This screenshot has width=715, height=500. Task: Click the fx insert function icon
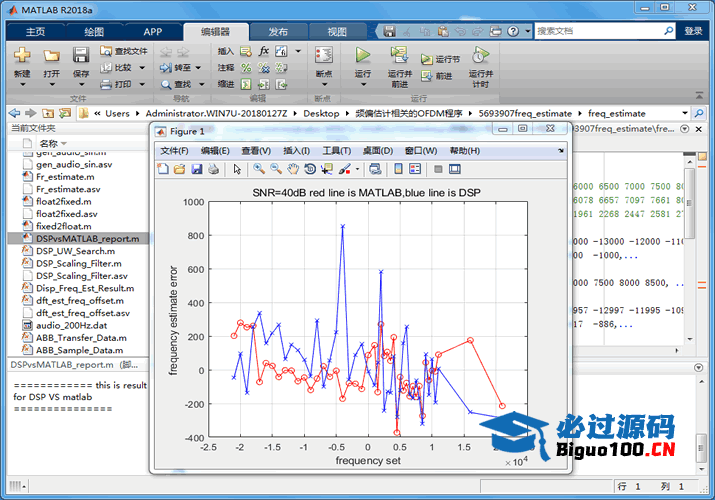click(x=264, y=51)
